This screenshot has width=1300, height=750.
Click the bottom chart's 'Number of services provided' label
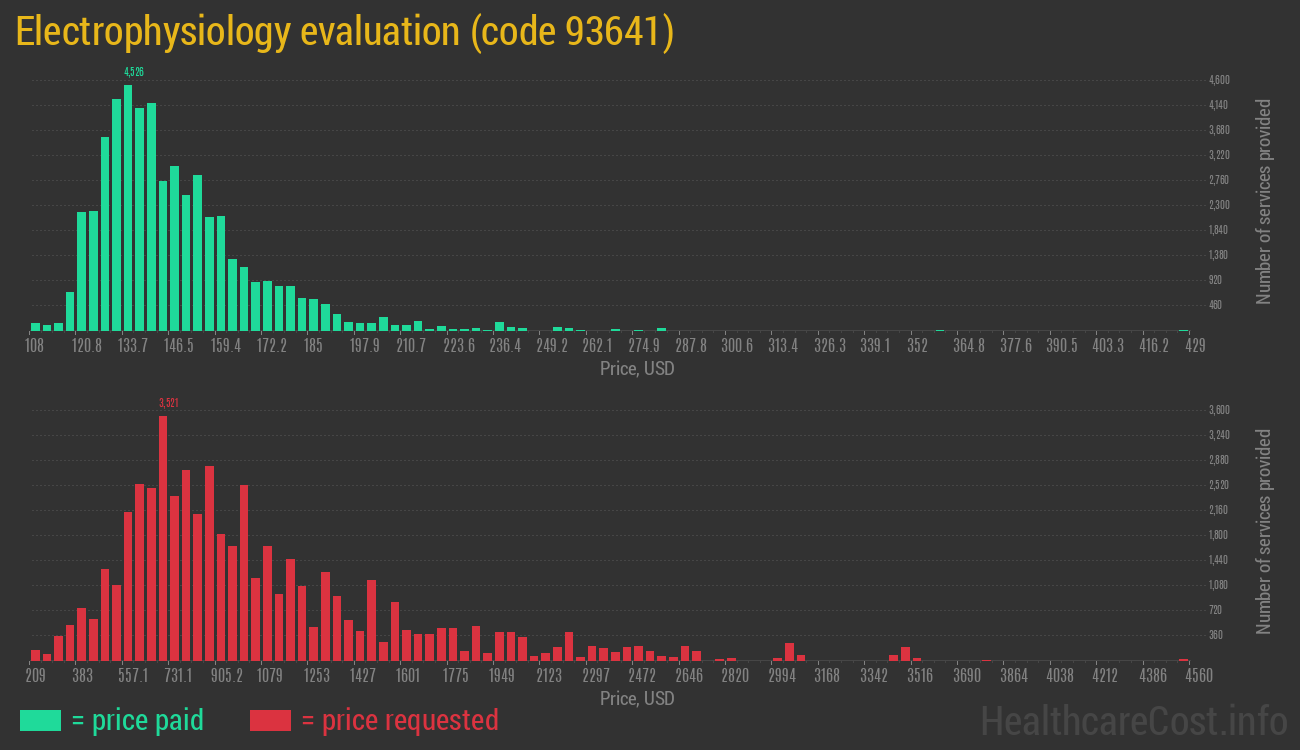pos(1264,531)
